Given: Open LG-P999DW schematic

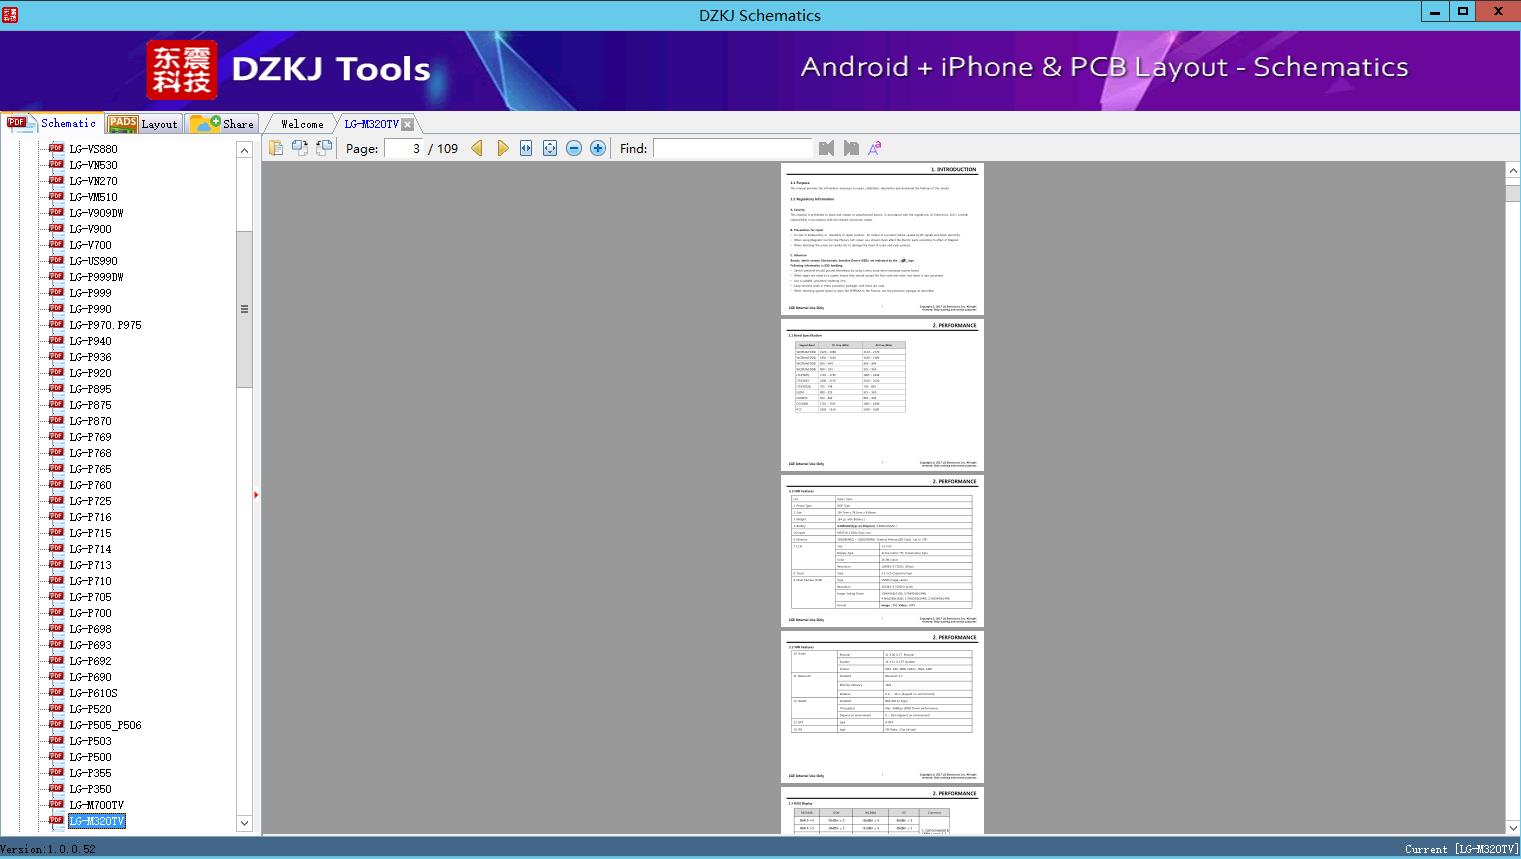Looking at the screenshot, I should (96, 277).
